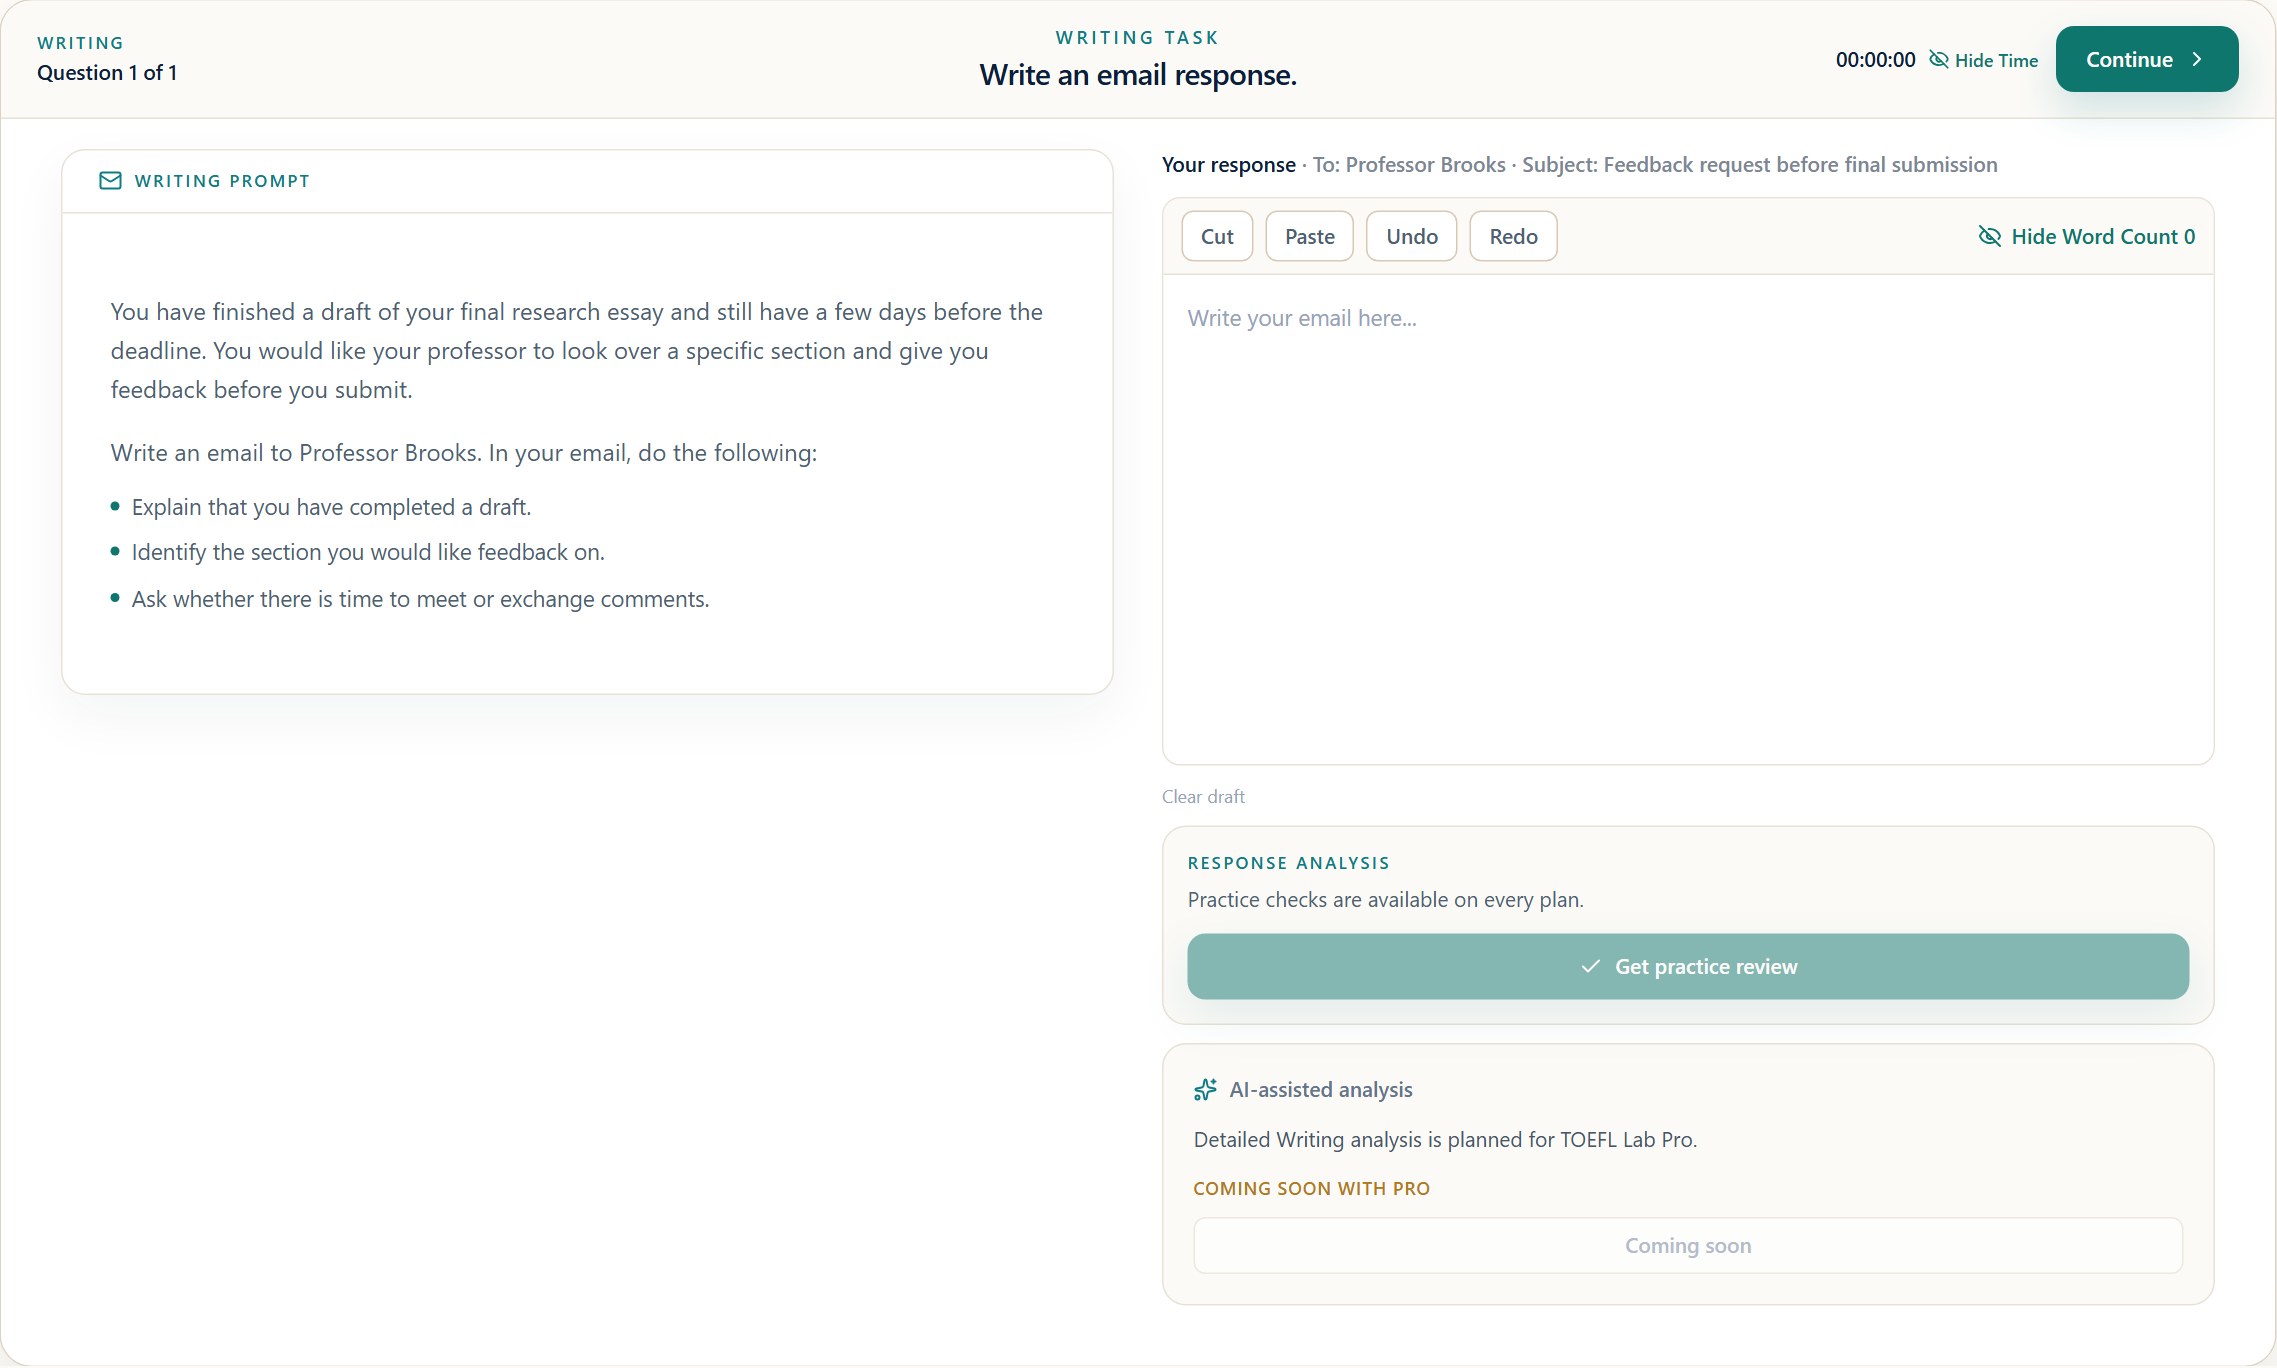Toggle Hide Word Count eye icon

1989,236
